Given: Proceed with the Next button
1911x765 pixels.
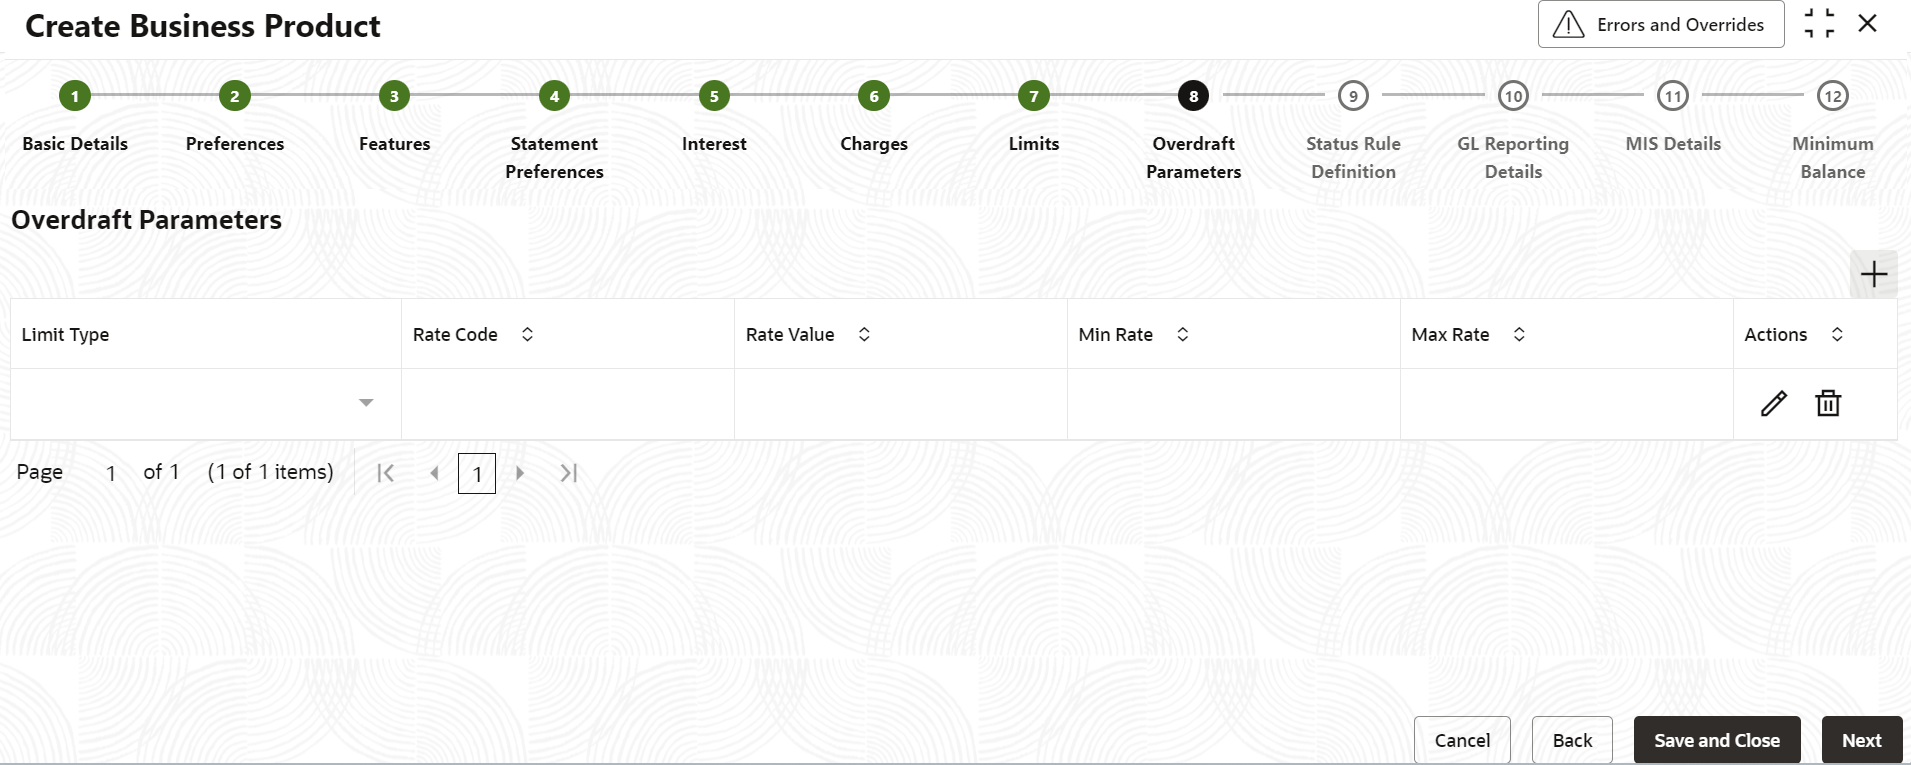Looking at the screenshot, I should [1862, 740].
